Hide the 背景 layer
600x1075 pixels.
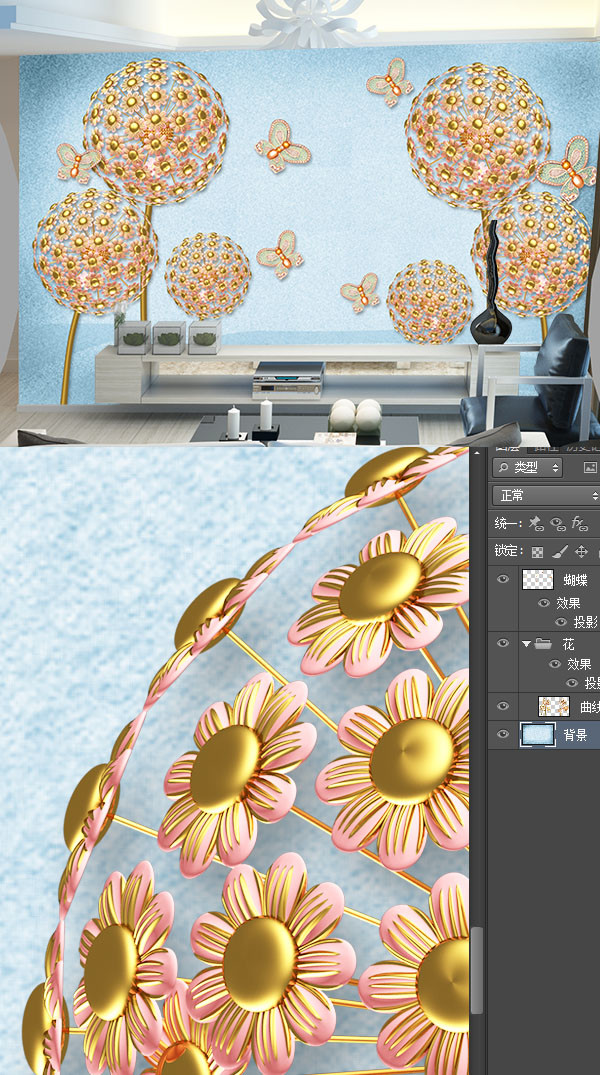pyautogui.click(x=503, y=734)
